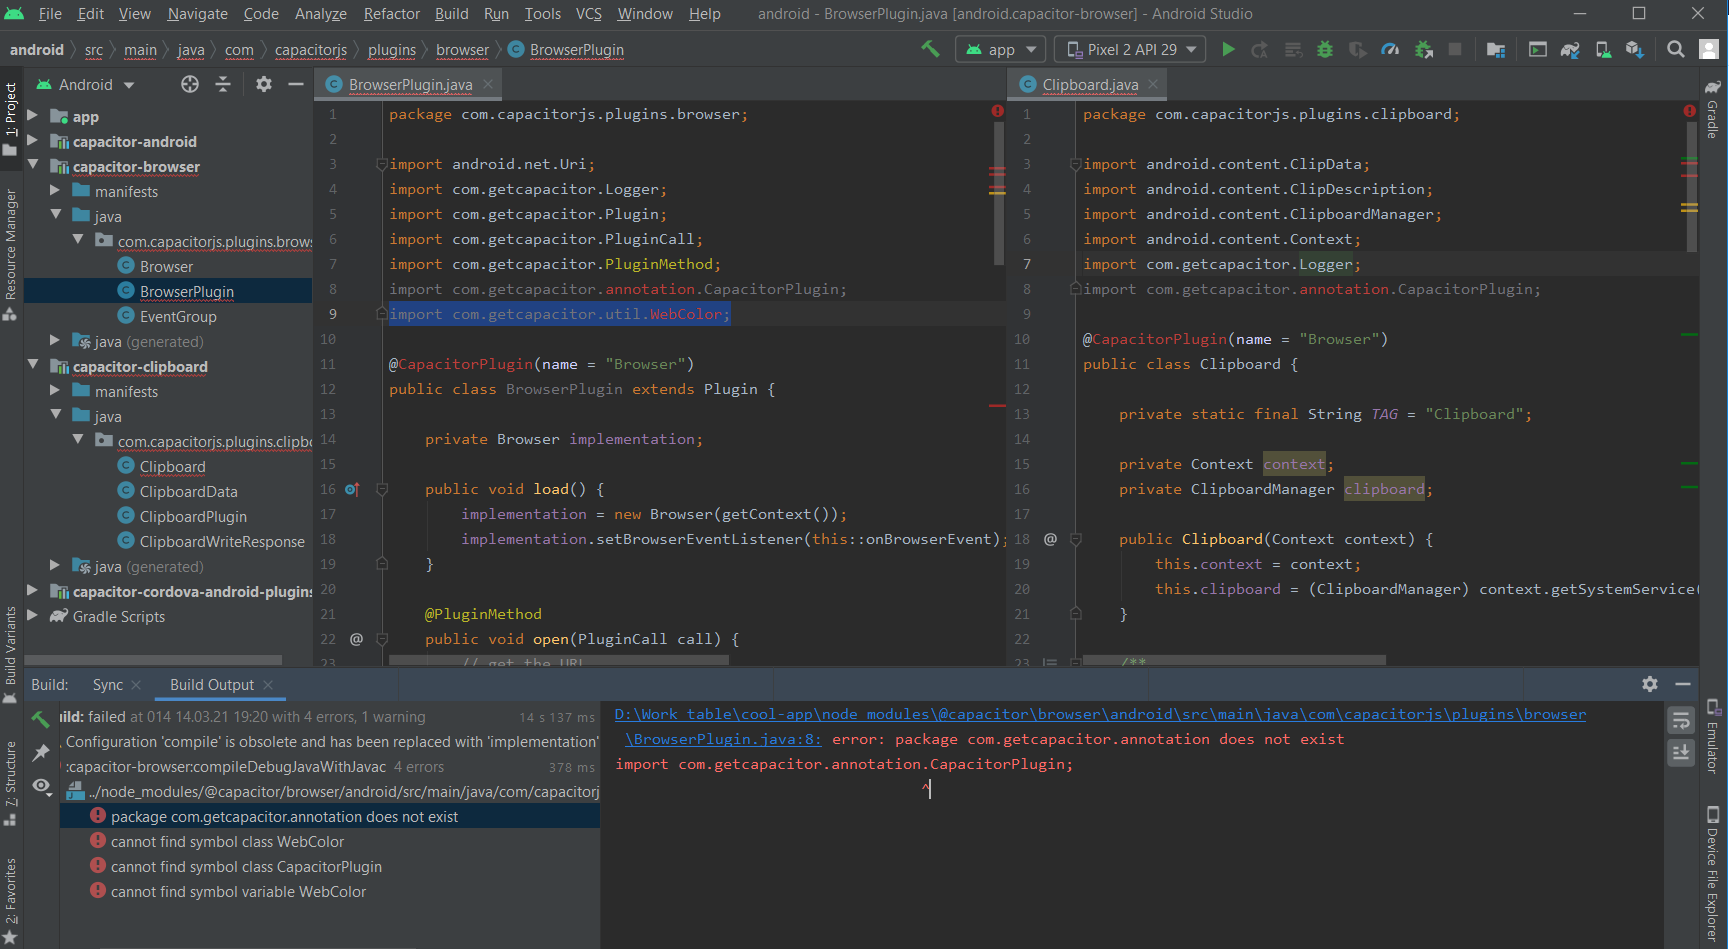Toggle the eye view options in Build panel
The image size is (1729, 949).
41,786
